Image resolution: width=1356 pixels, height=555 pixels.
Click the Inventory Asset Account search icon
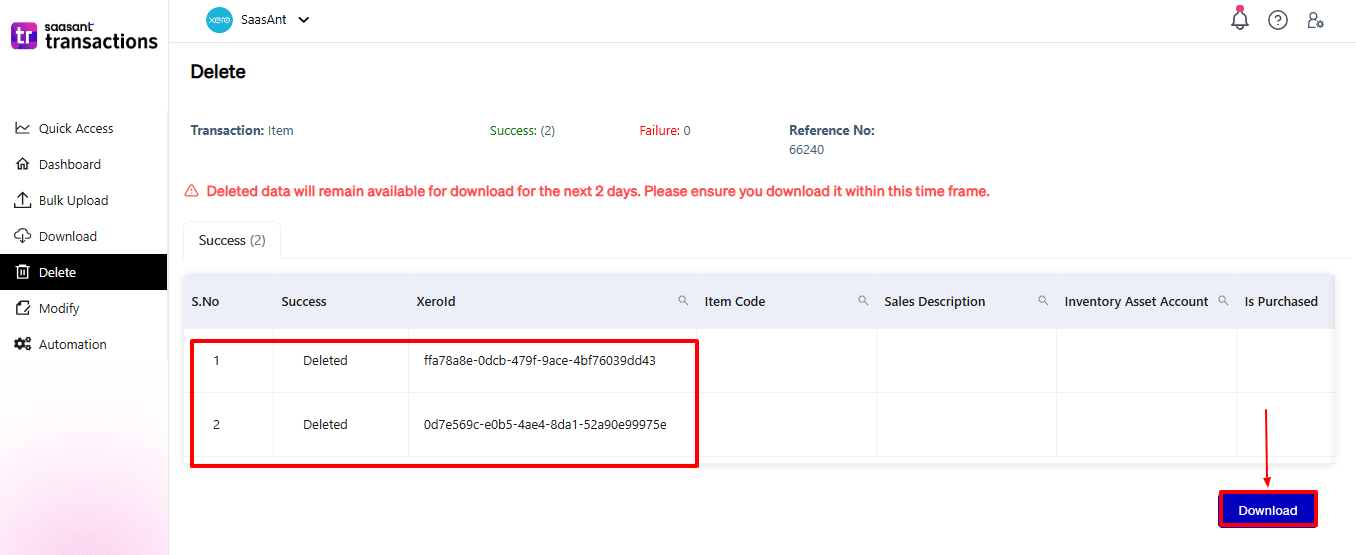pyautogui.click(x=1223, y=300)
